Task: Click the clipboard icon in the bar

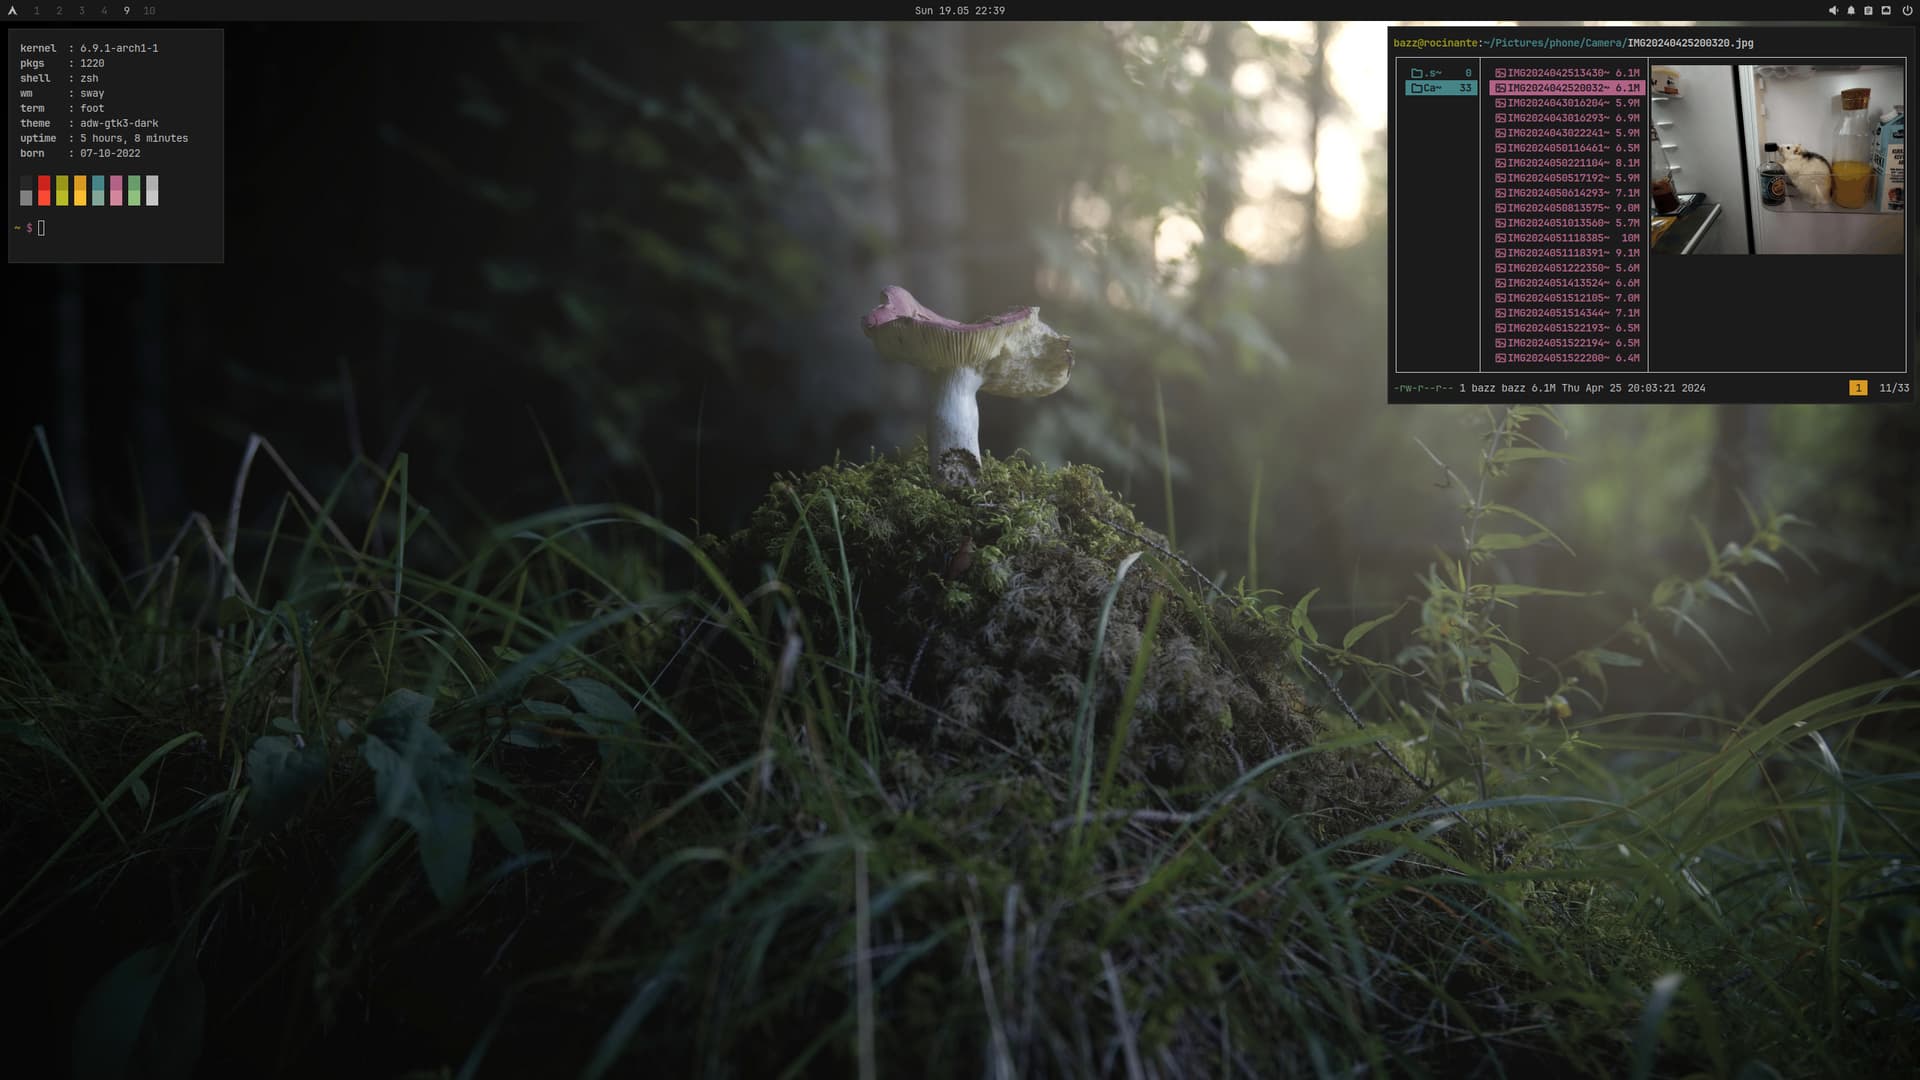Action: tap(1868, 10)
